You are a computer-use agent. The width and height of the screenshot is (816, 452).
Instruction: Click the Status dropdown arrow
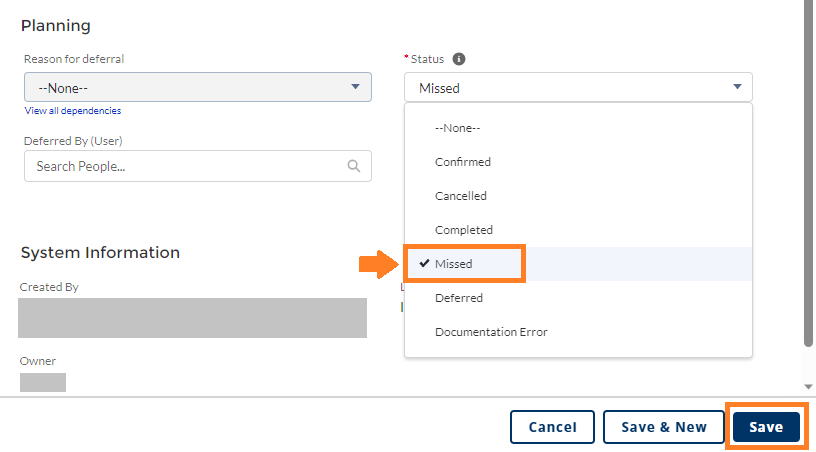coord(737,87)
